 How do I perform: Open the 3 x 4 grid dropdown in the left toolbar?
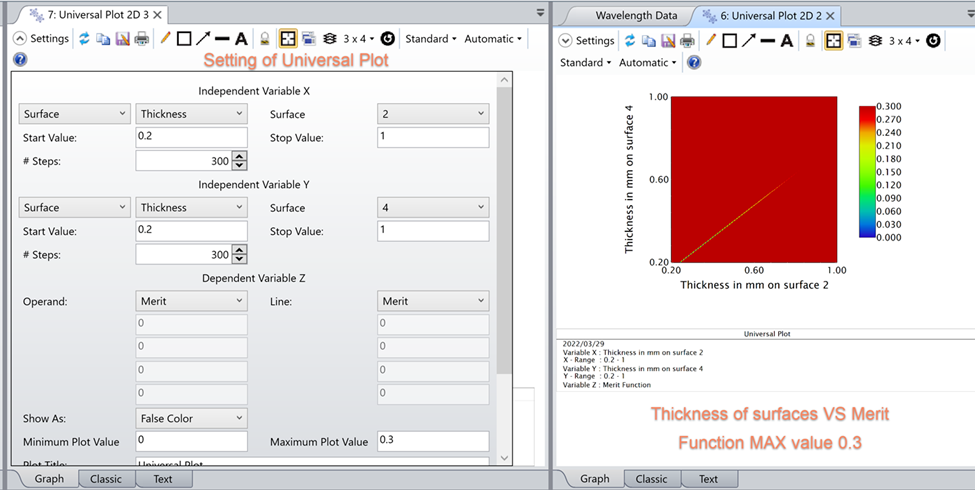359,39
